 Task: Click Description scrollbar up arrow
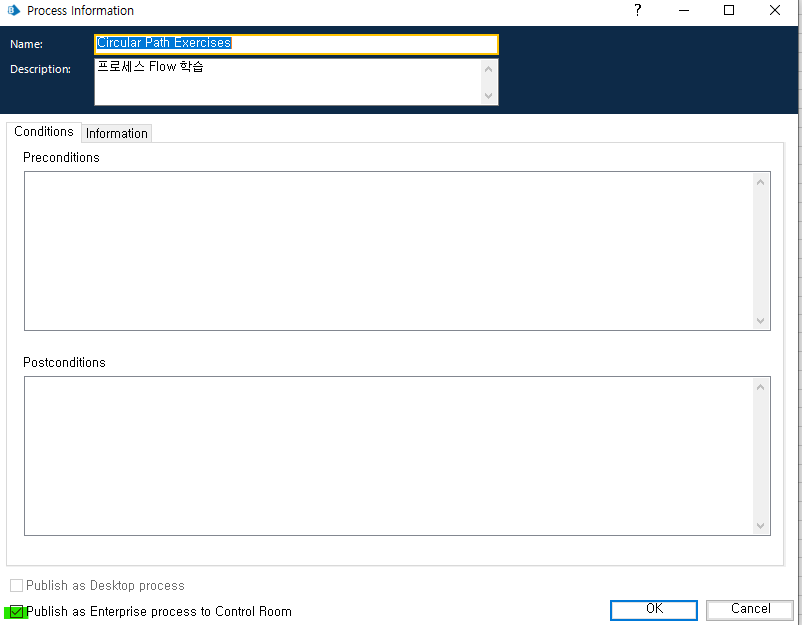488,69
